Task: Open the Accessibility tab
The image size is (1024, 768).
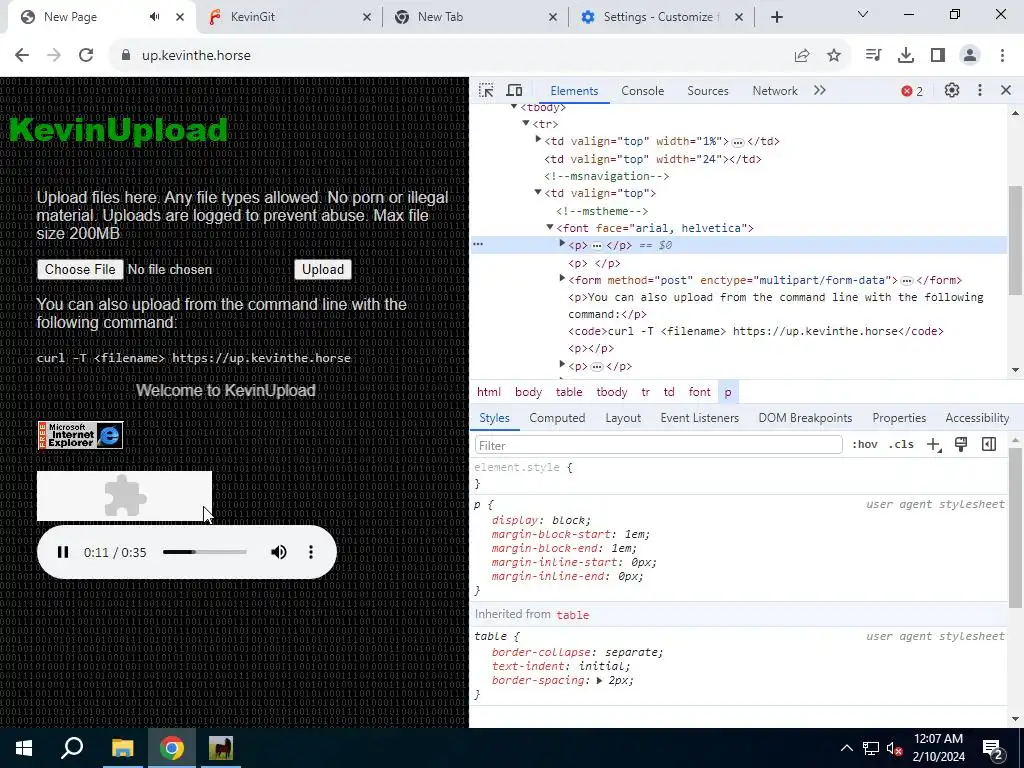Action: point(977,418)
